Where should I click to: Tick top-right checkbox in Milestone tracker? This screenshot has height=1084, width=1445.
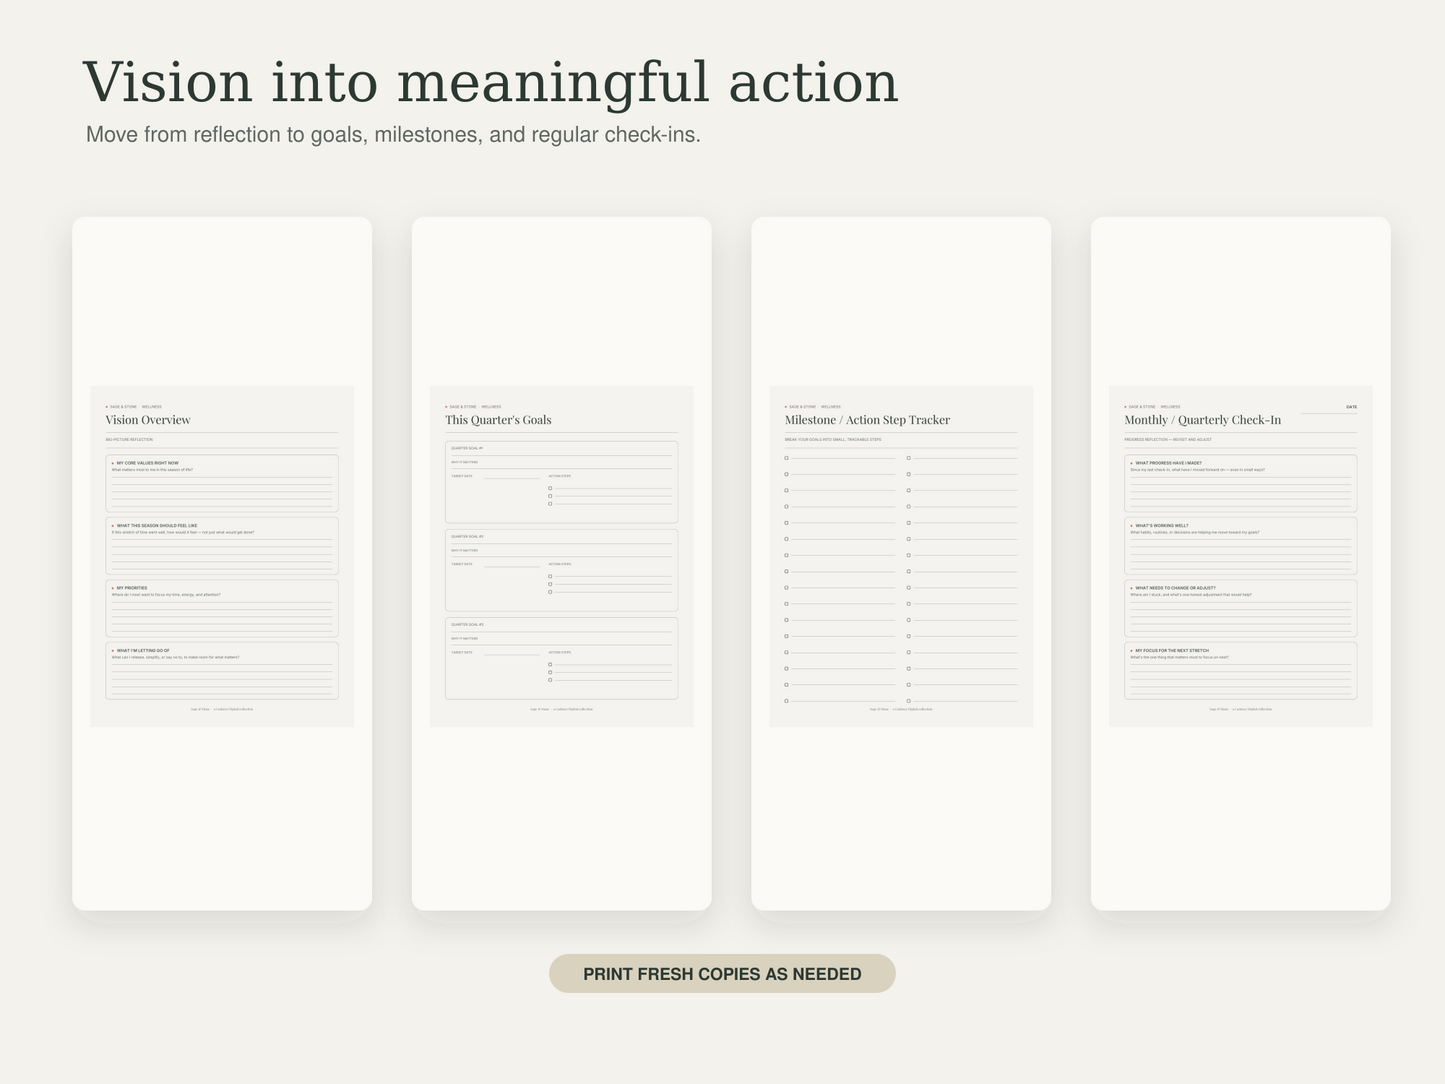click(x=908, y=458)
